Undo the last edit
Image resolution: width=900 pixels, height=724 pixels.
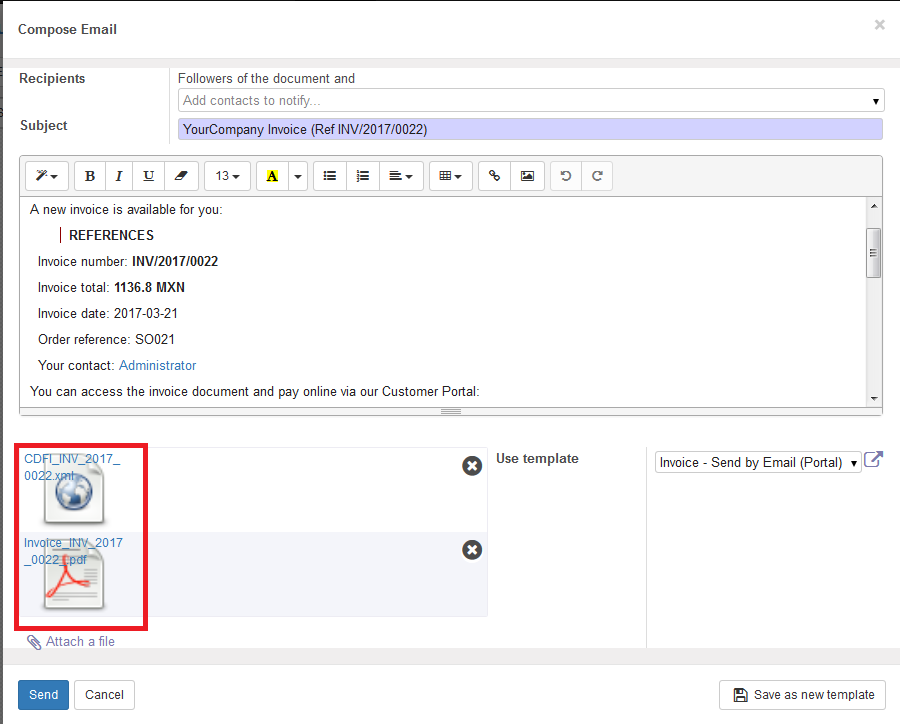(566, 176)
